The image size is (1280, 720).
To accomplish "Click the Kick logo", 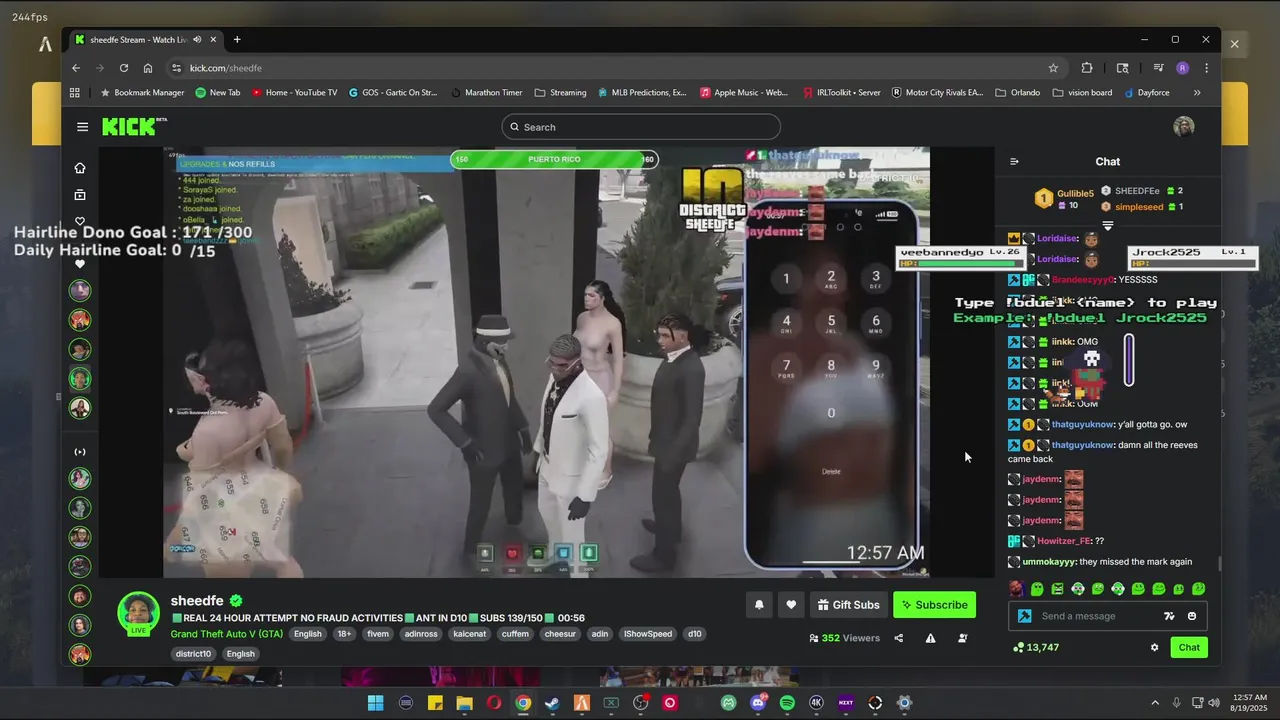I will click(135, 127).
